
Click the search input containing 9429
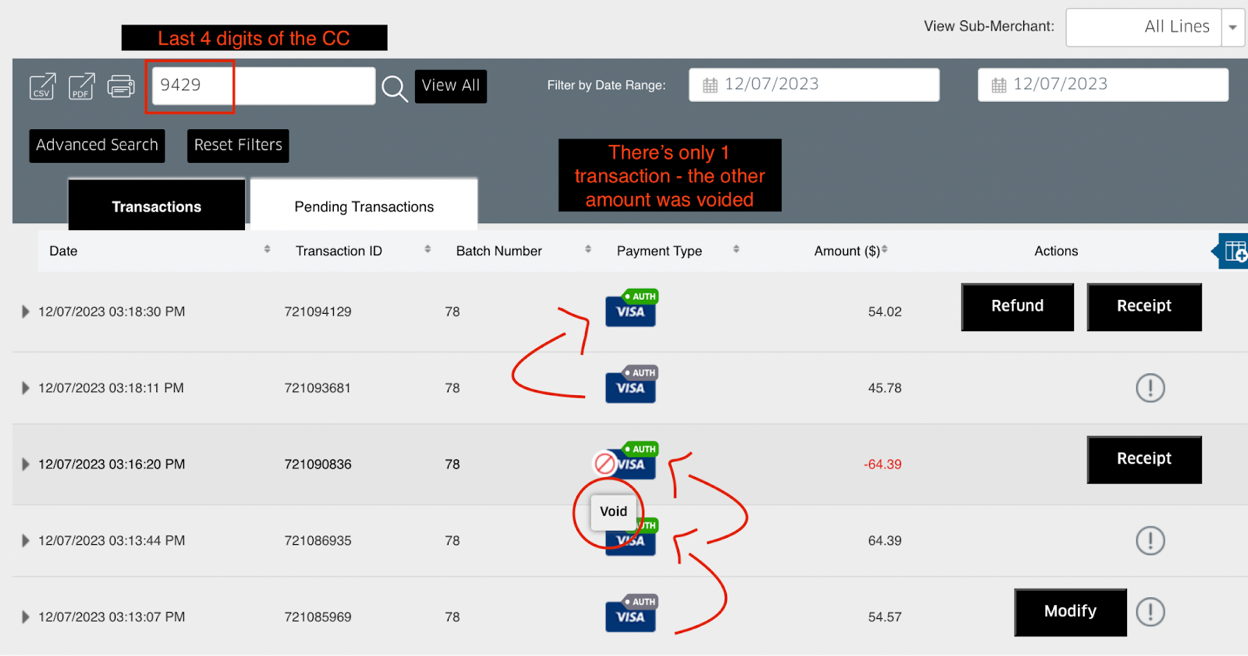(x=260, y=87)
